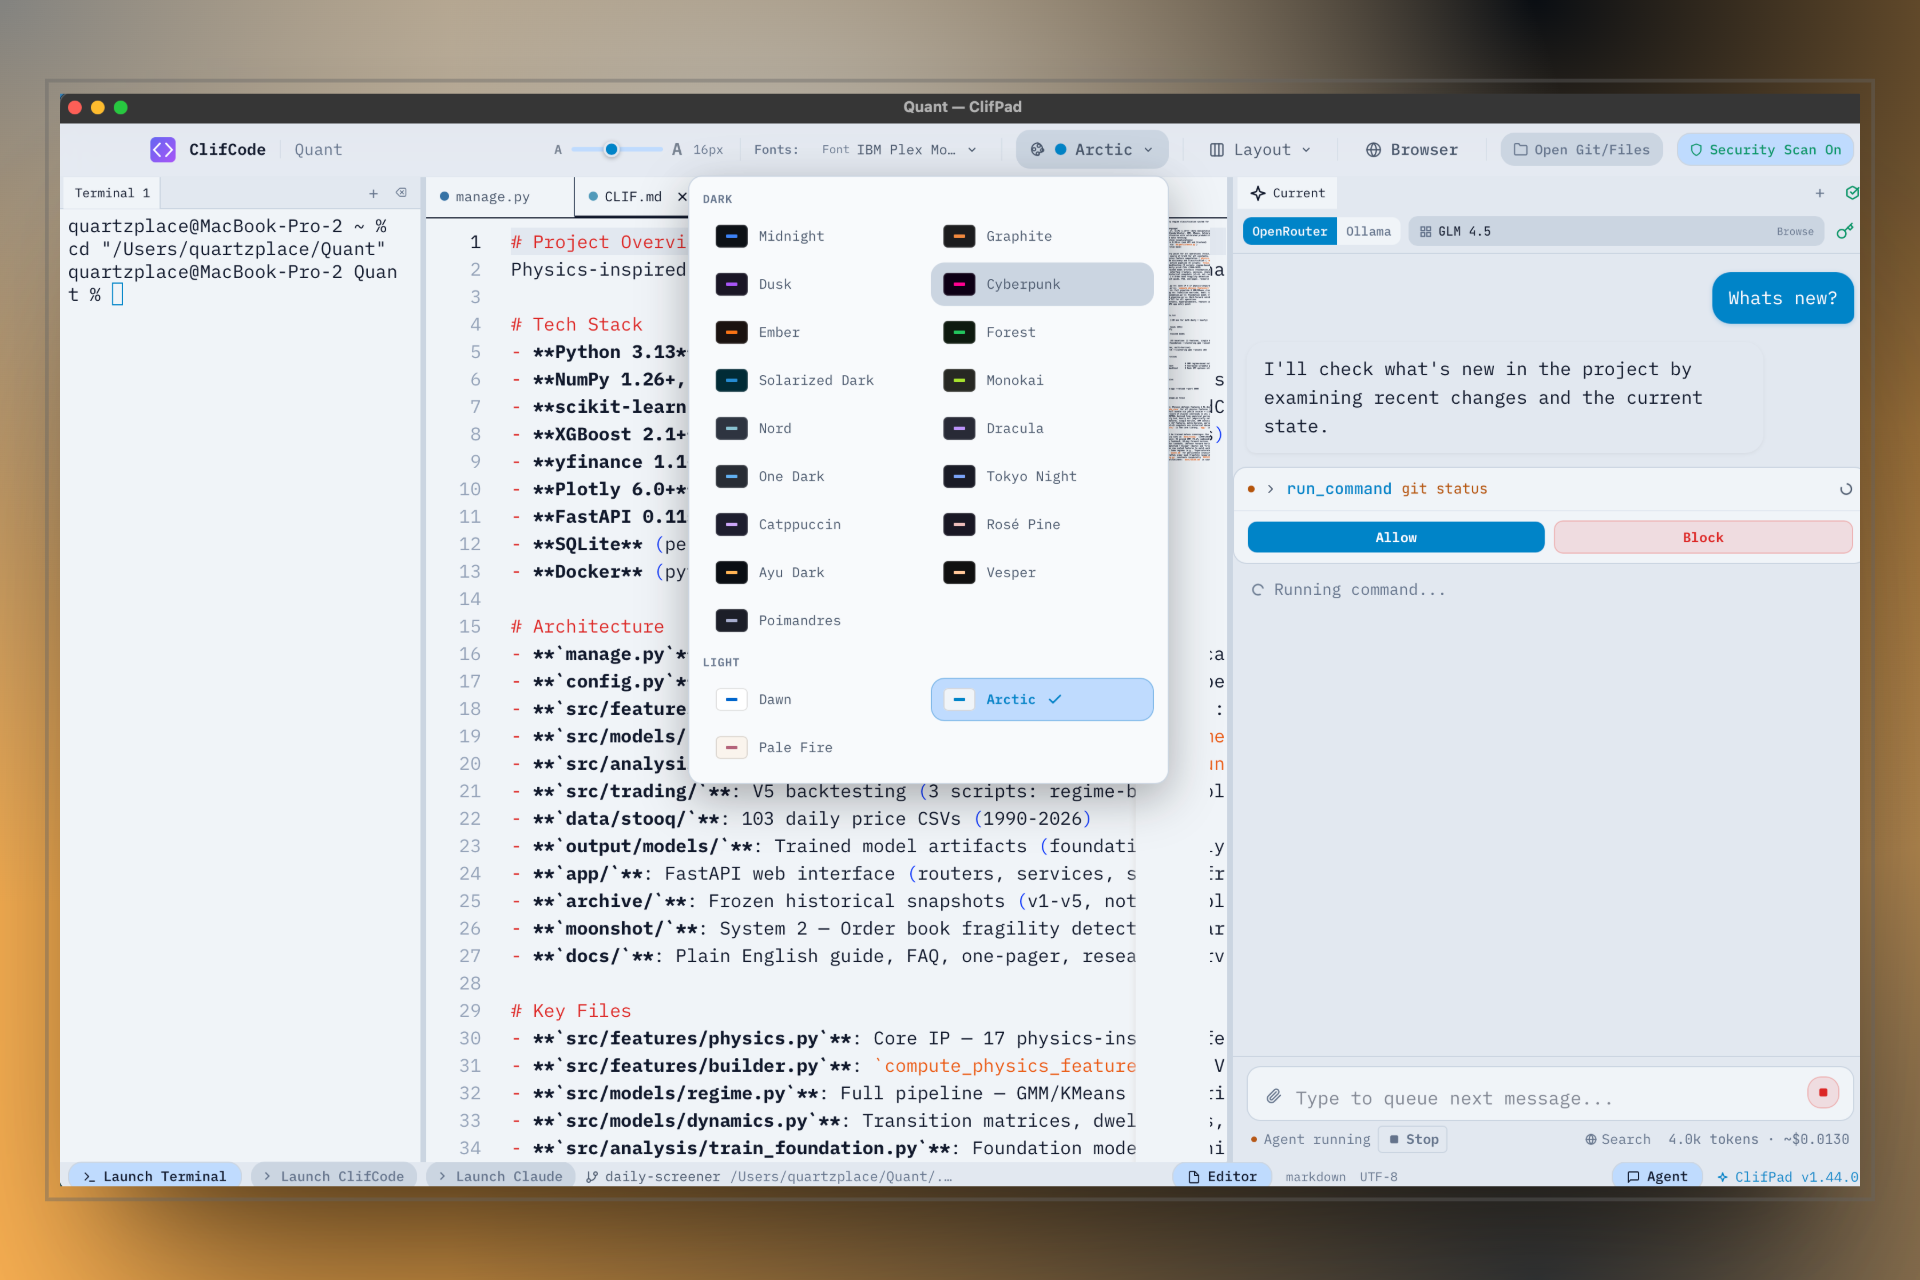Image resolution: width=1920 pixels, height=1280 pixels.
Task: Open the IBM Plex Mono font dropdown
Action: click(898, 149)
